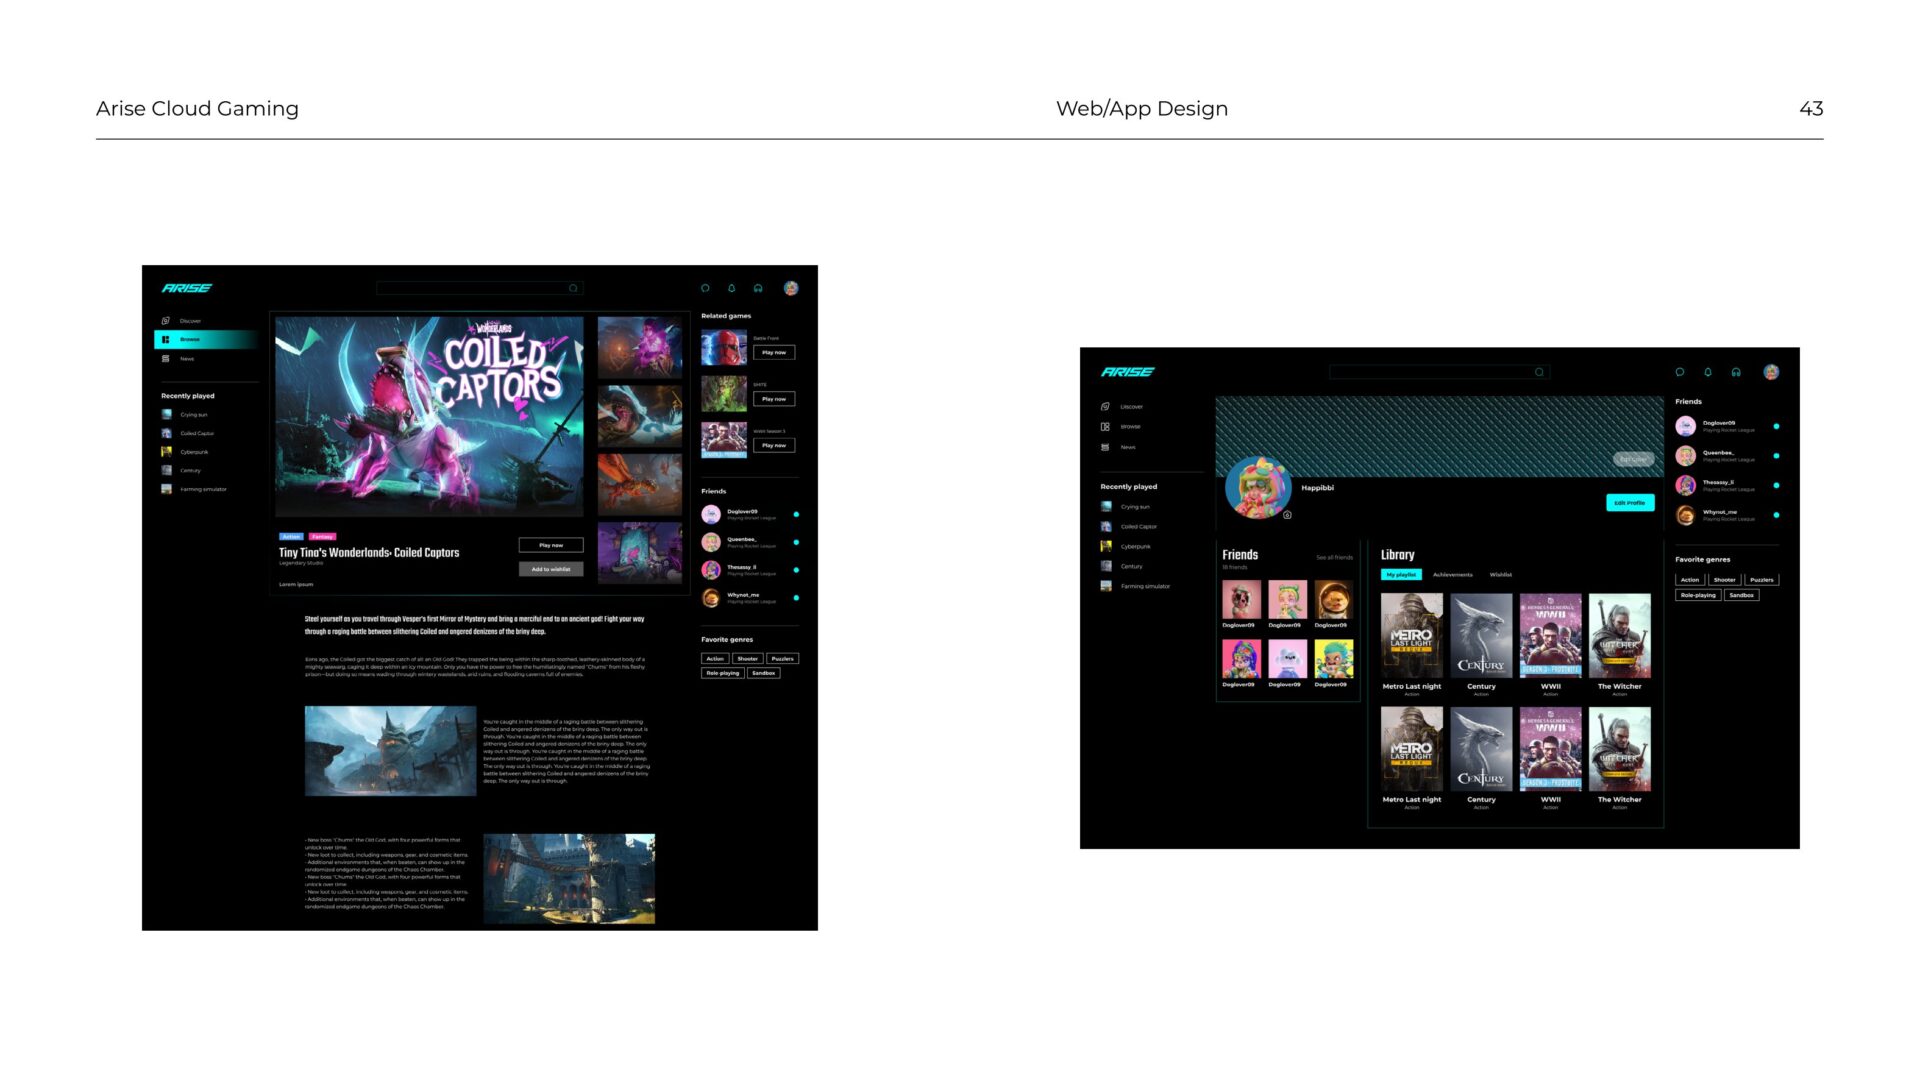This screenshot has width=1920, height=1080.
Task: Open small user avatar in the profile mockup header
Action: click(1771, 372)
